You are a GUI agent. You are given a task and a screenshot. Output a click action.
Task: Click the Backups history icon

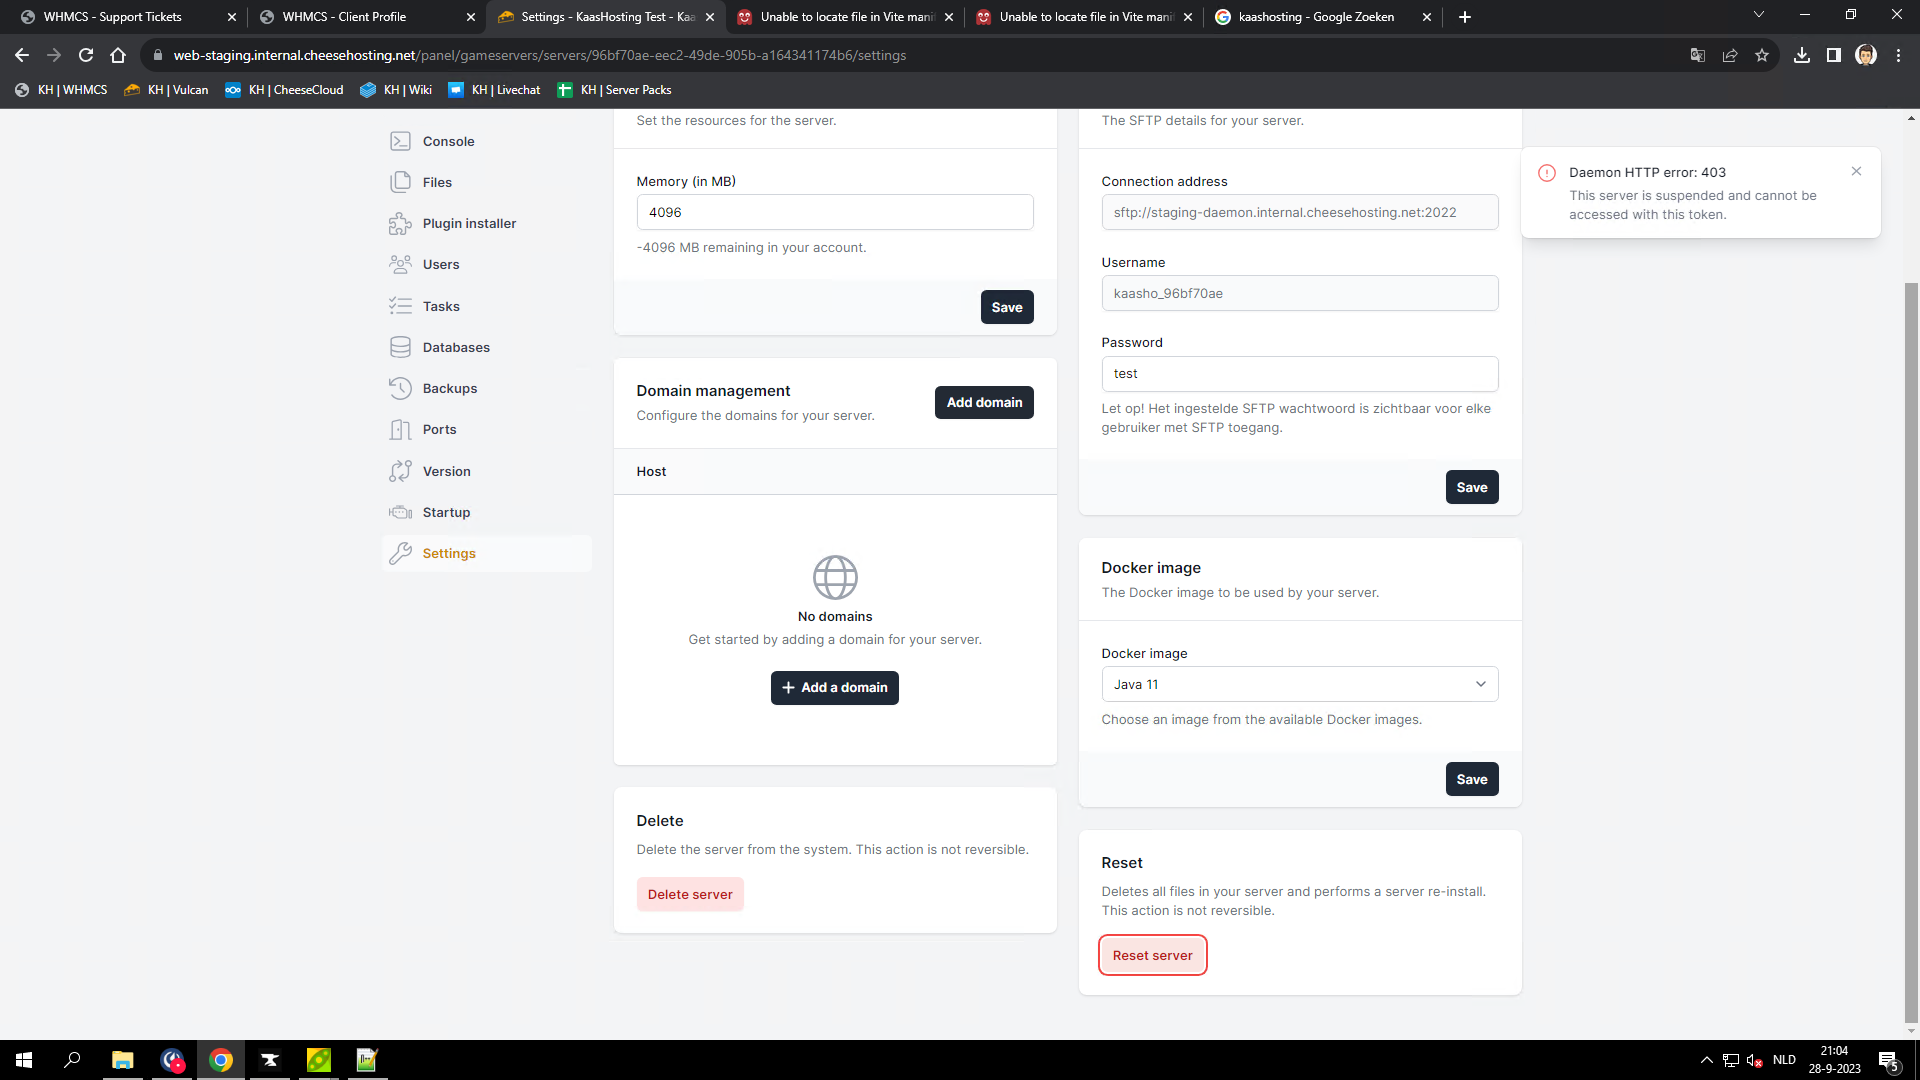(x=400, y=388)
